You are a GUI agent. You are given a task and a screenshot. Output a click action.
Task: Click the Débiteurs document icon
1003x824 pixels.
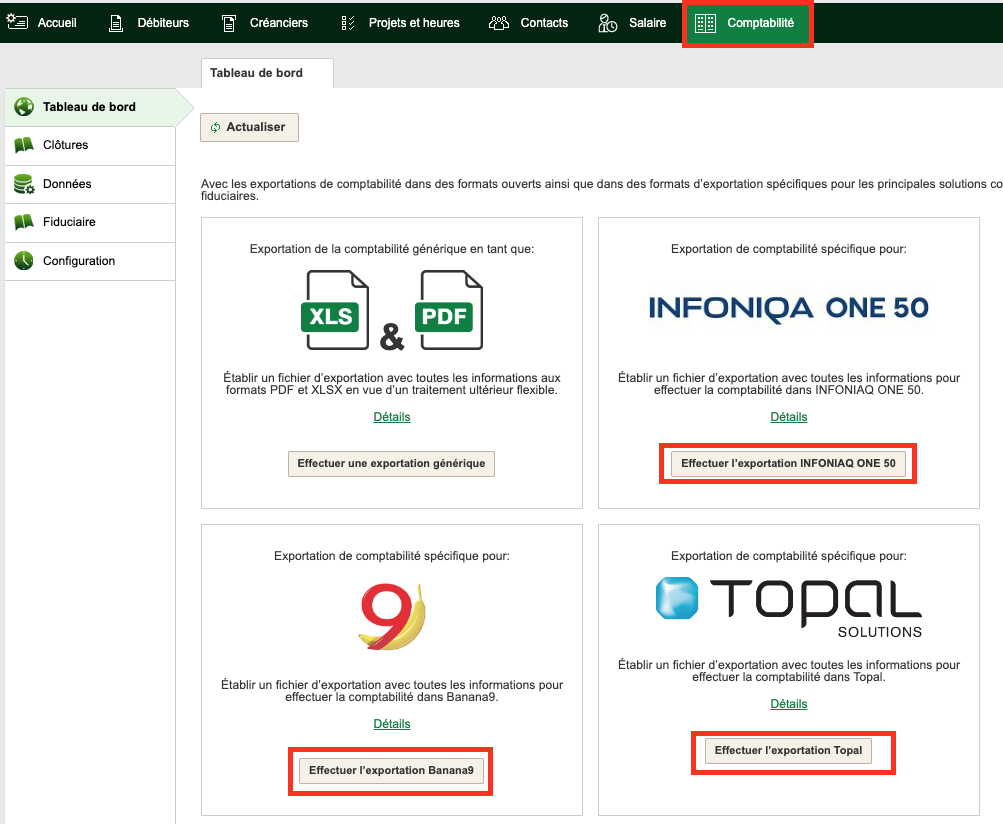(x=116, y=24)
